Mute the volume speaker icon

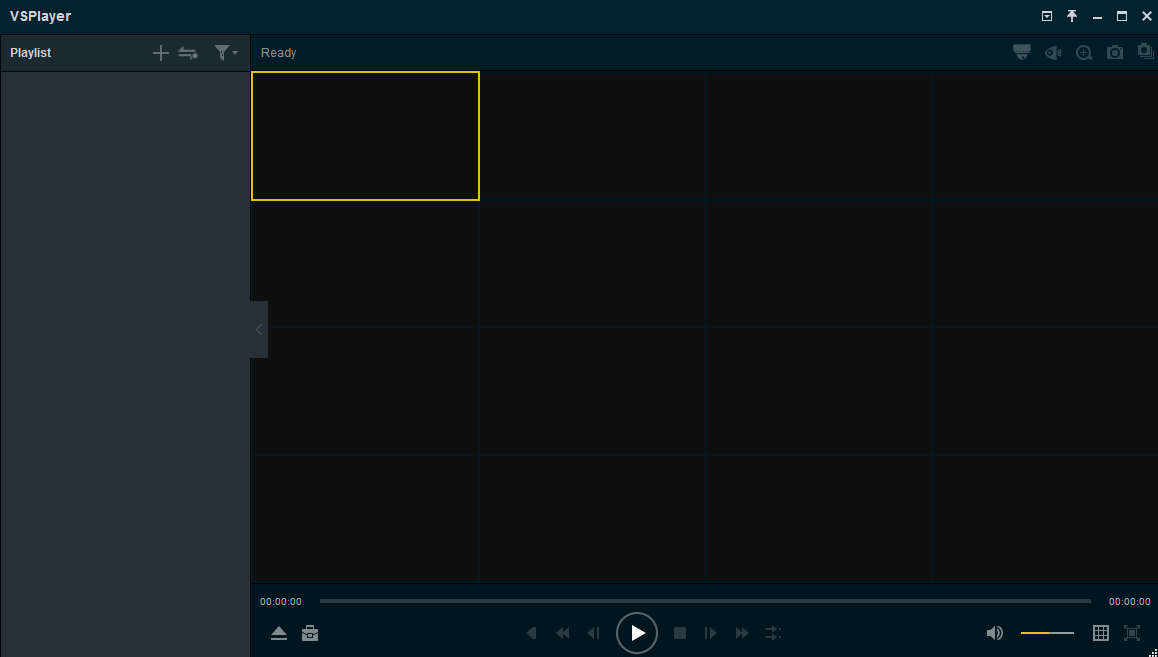click(x=994, y=633)
